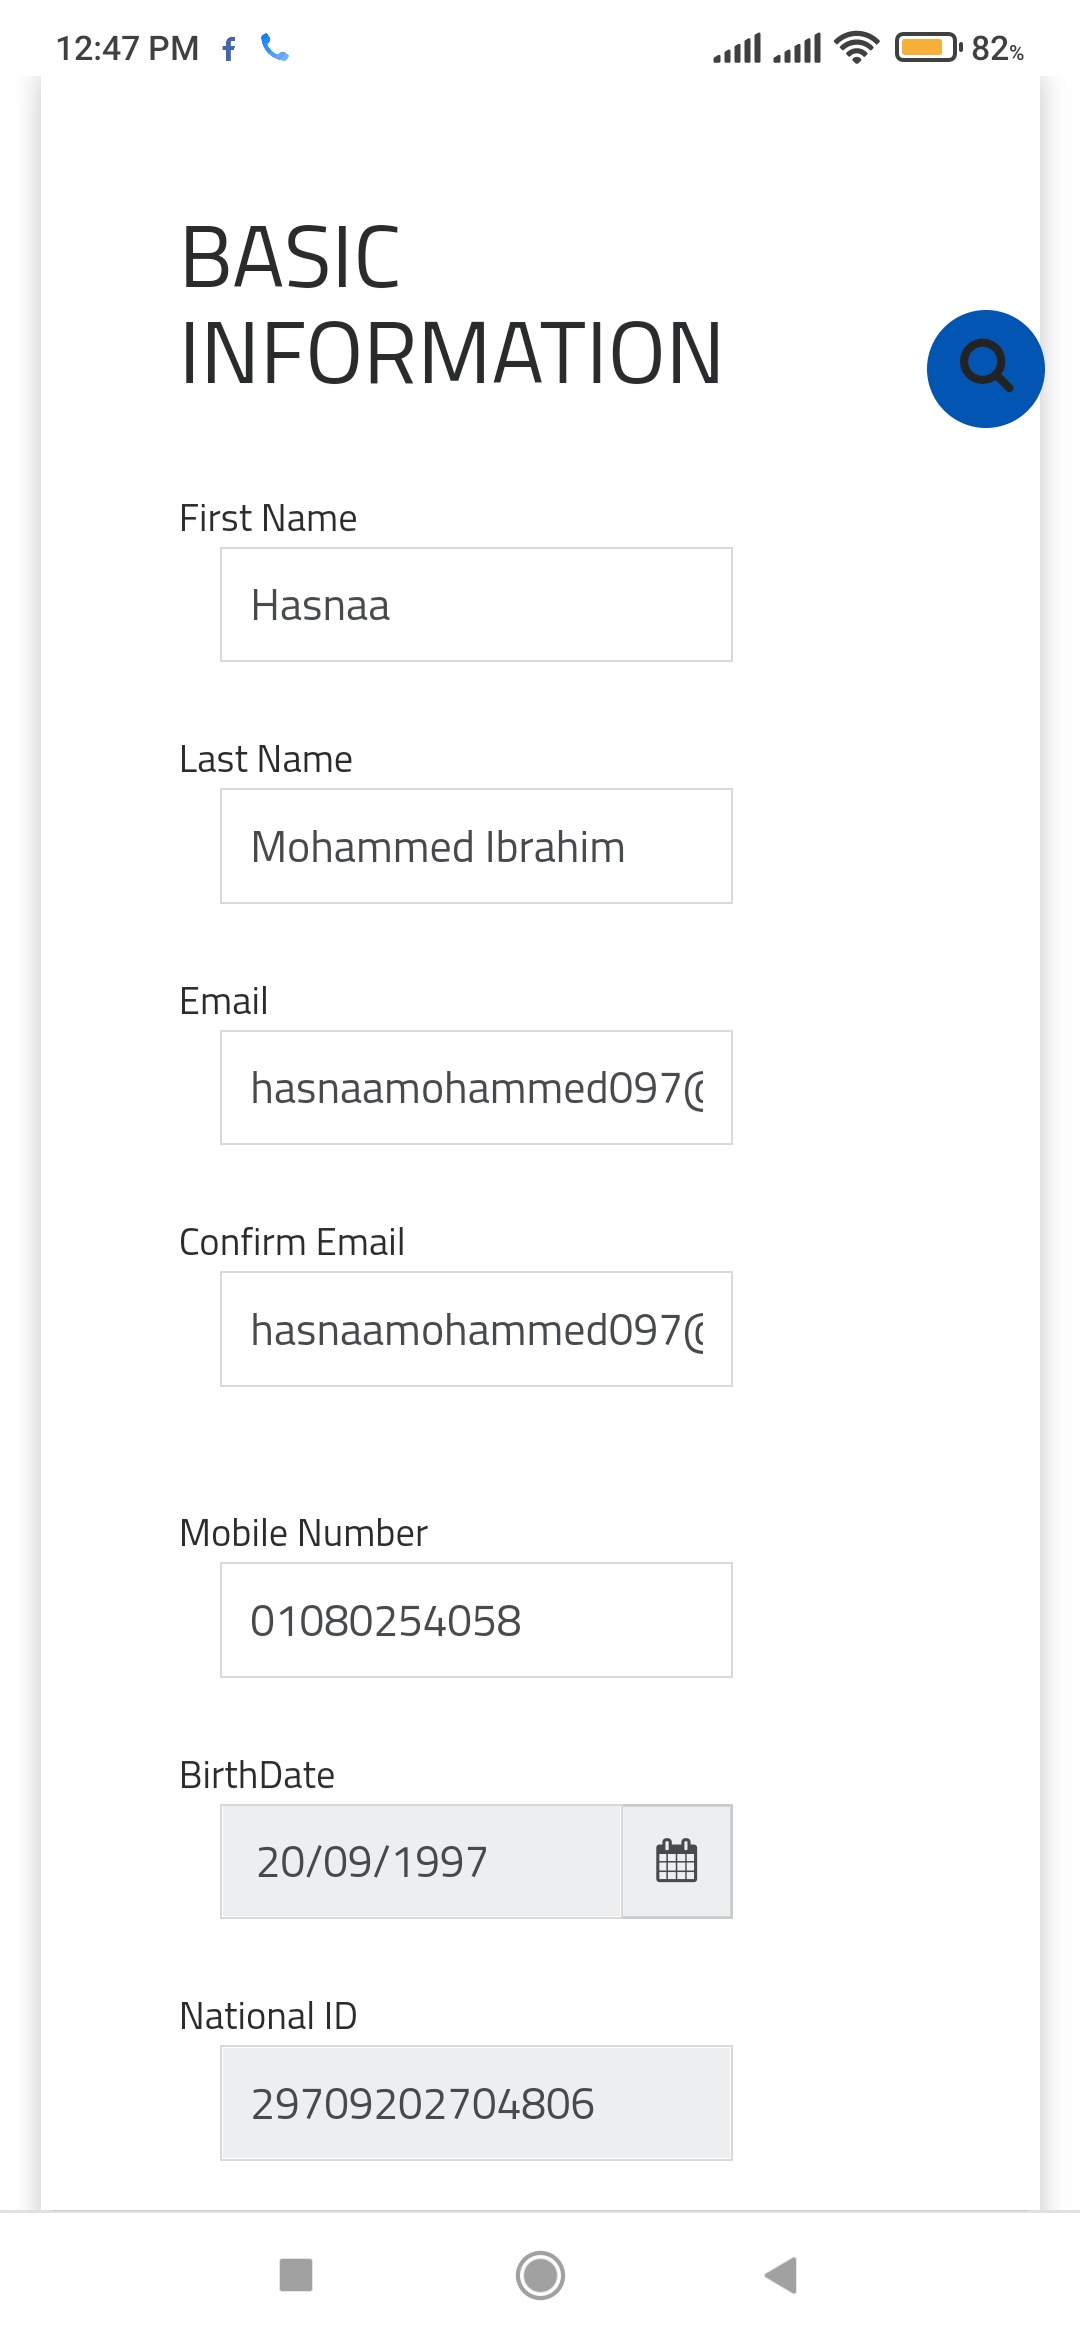
Task: Click the BirthDate field showing 20/09/1997
Action: 421,1861
